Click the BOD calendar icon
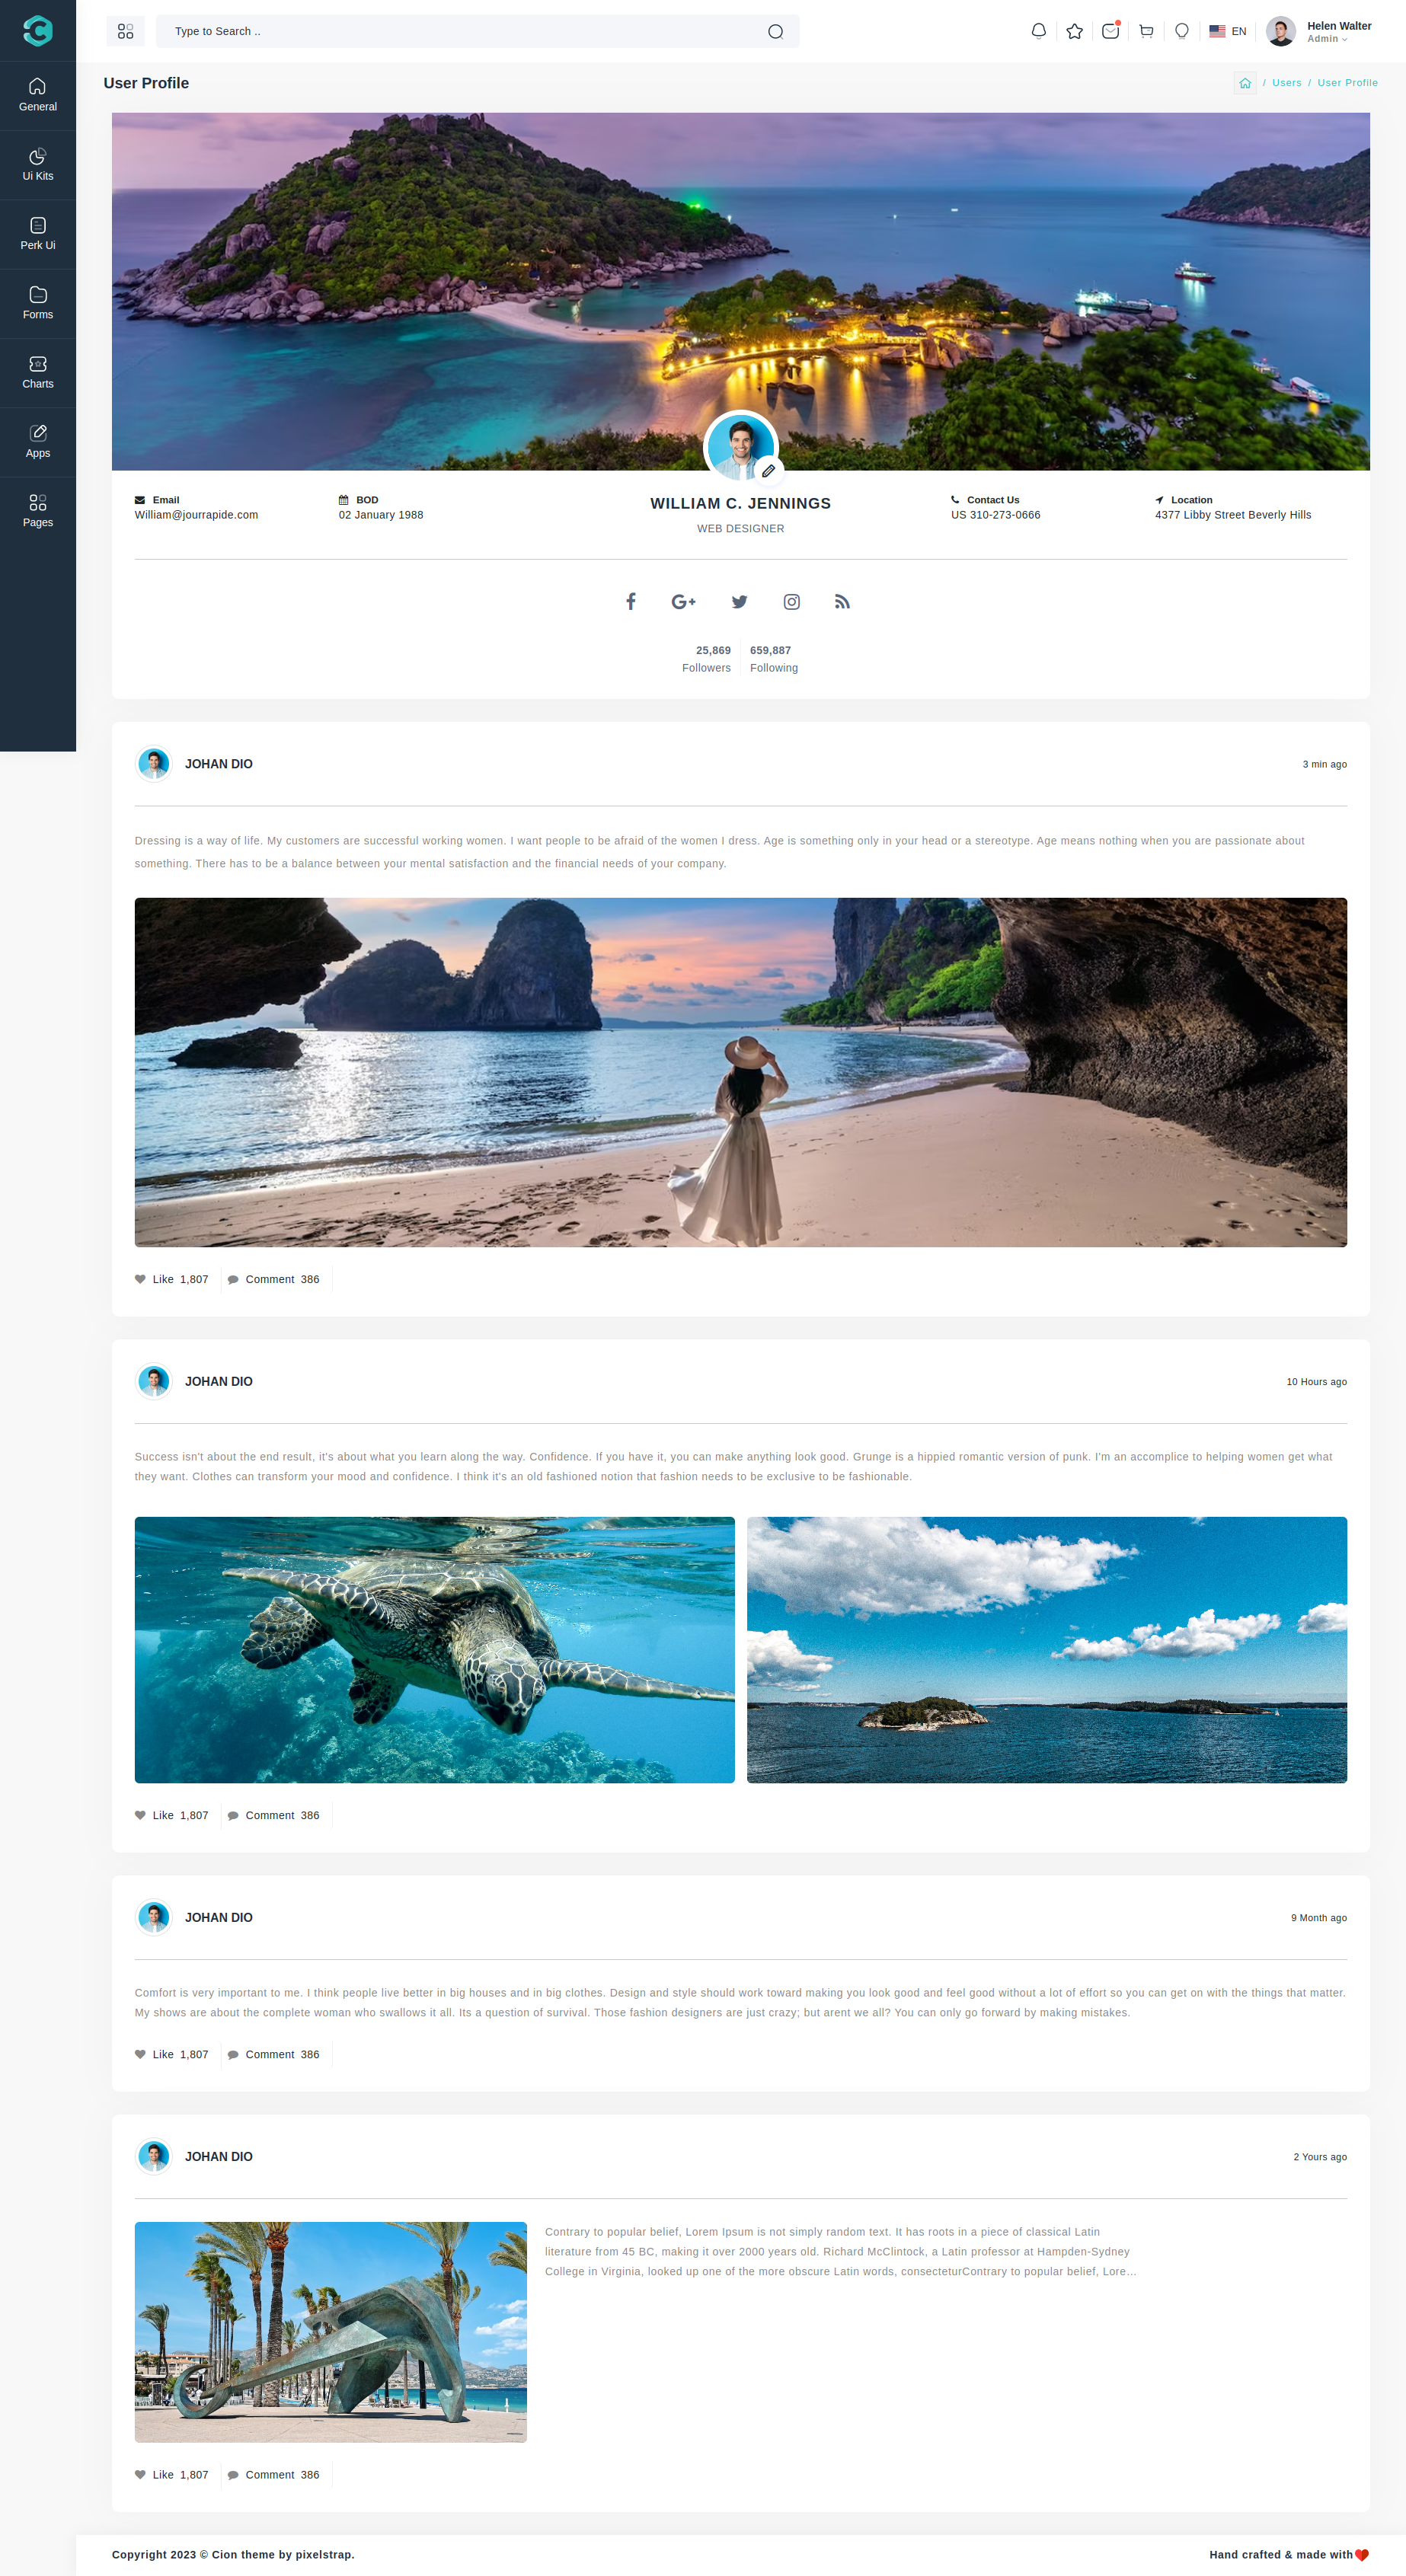This screenshot has height=2576, width=1406. (x=344, y=500)
